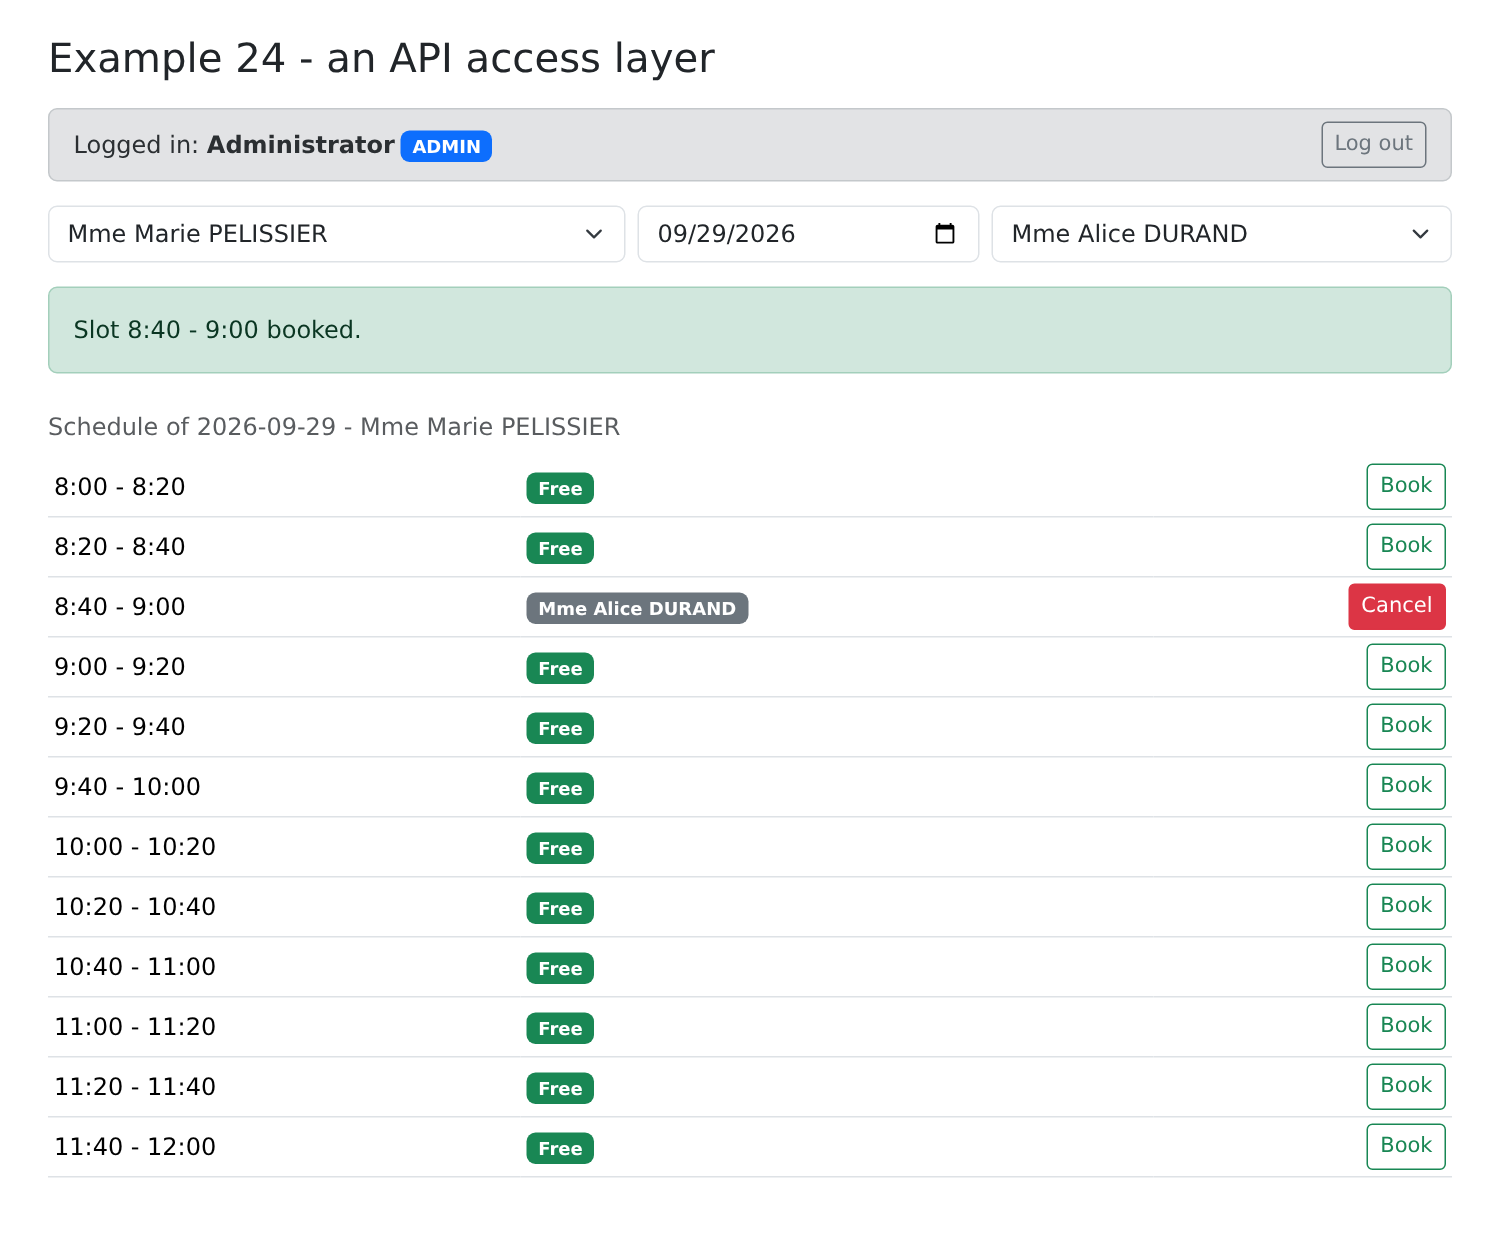Click the '11:20 - 11:40' time slot text
The height and width of the screenshot is (1238, 1500).
coord(135,1087)
